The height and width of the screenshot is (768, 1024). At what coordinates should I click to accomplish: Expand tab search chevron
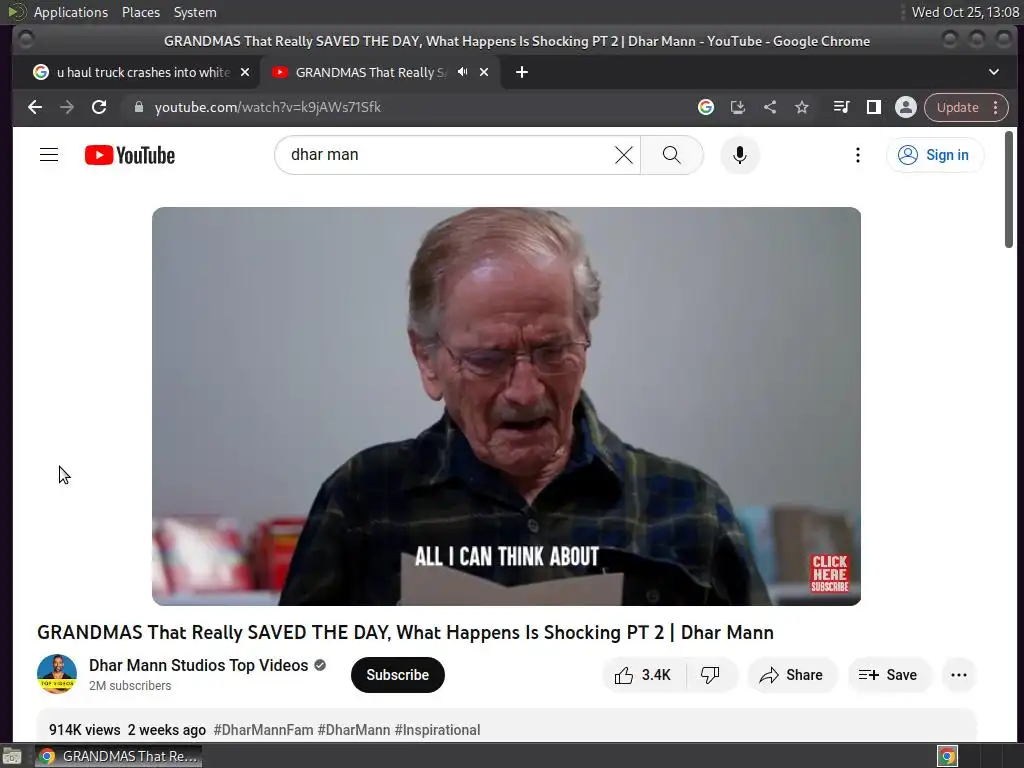tap(993, 72)
